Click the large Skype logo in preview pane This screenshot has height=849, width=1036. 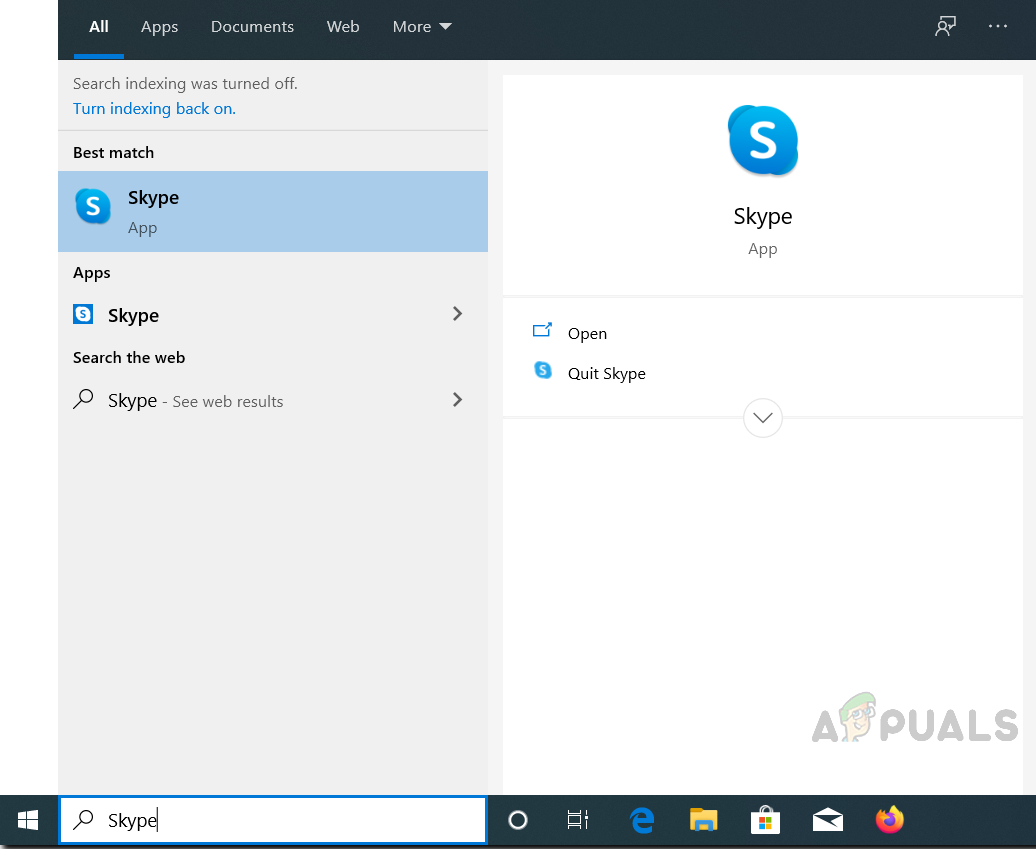[763, 141]
